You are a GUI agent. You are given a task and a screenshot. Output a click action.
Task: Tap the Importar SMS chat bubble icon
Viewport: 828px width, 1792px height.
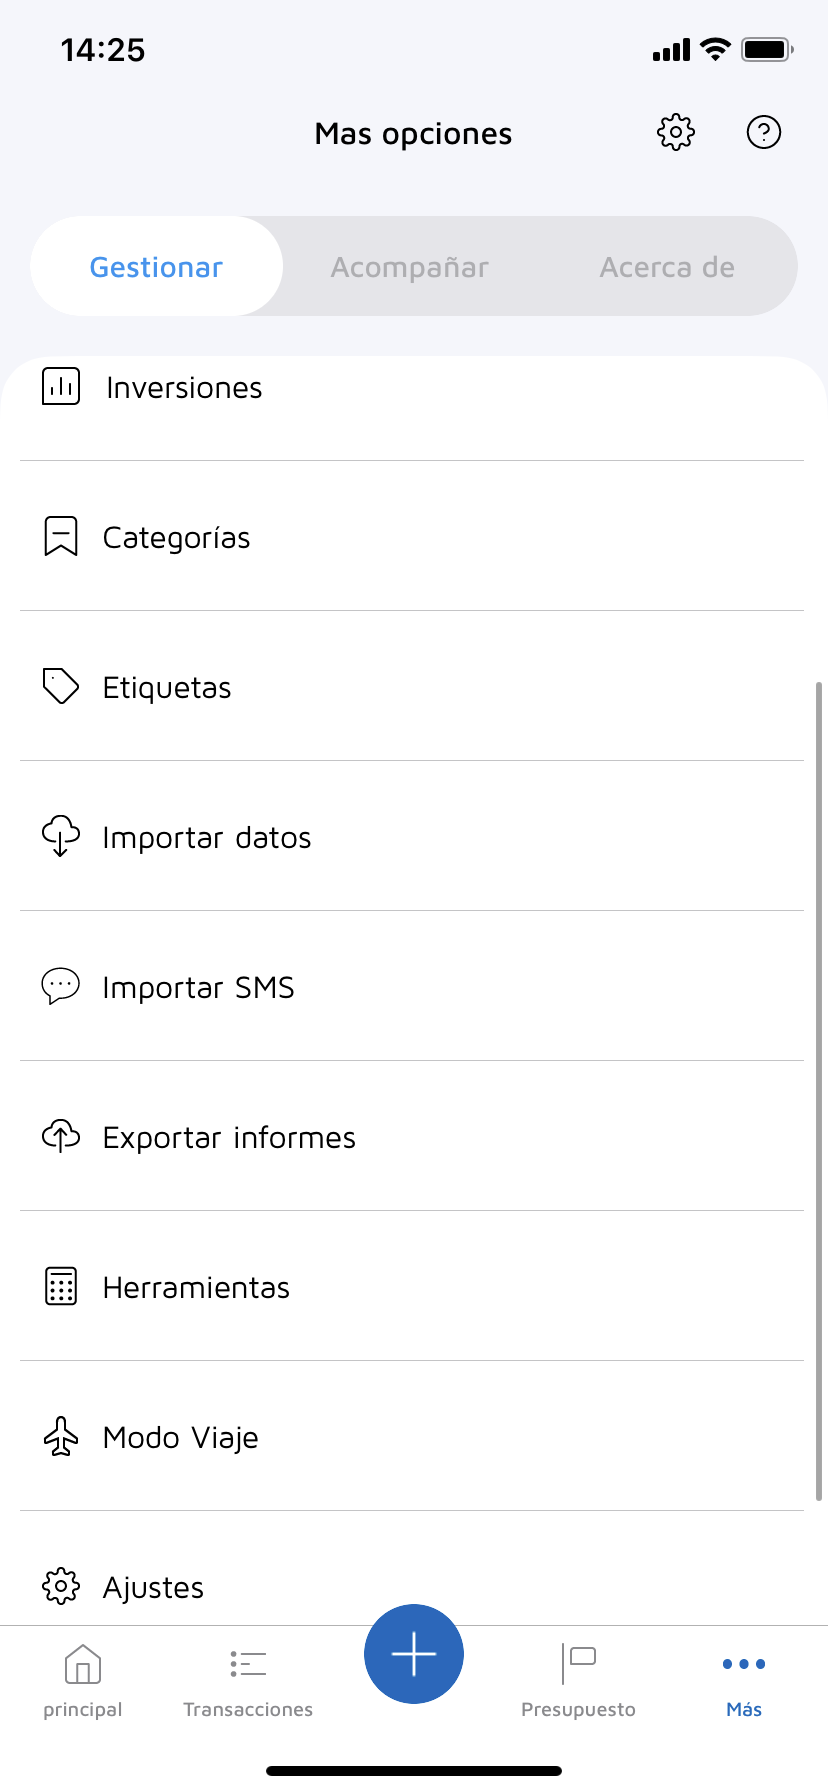(61, 986)
